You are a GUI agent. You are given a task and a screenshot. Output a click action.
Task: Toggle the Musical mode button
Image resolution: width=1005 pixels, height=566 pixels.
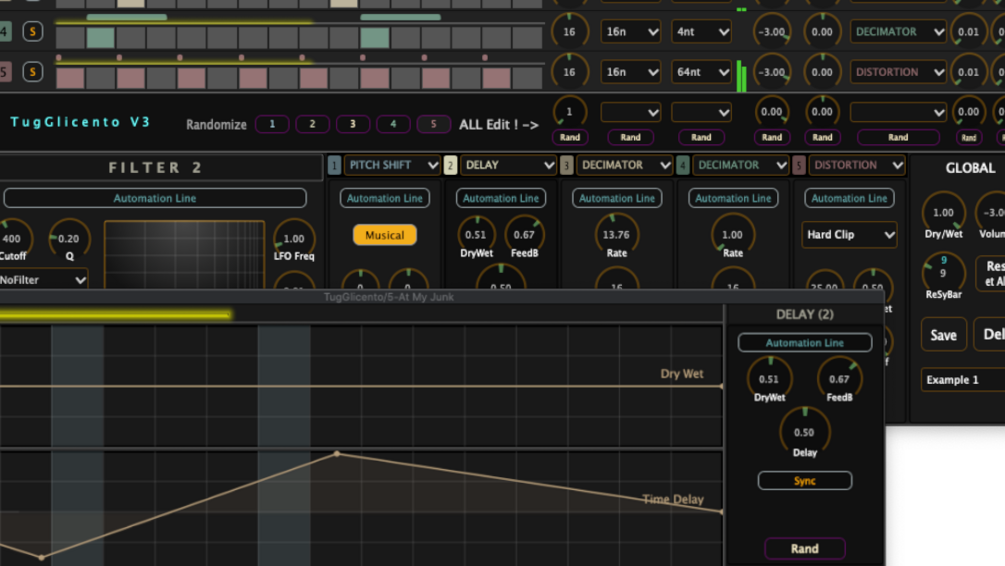click(x=385, y=235)
